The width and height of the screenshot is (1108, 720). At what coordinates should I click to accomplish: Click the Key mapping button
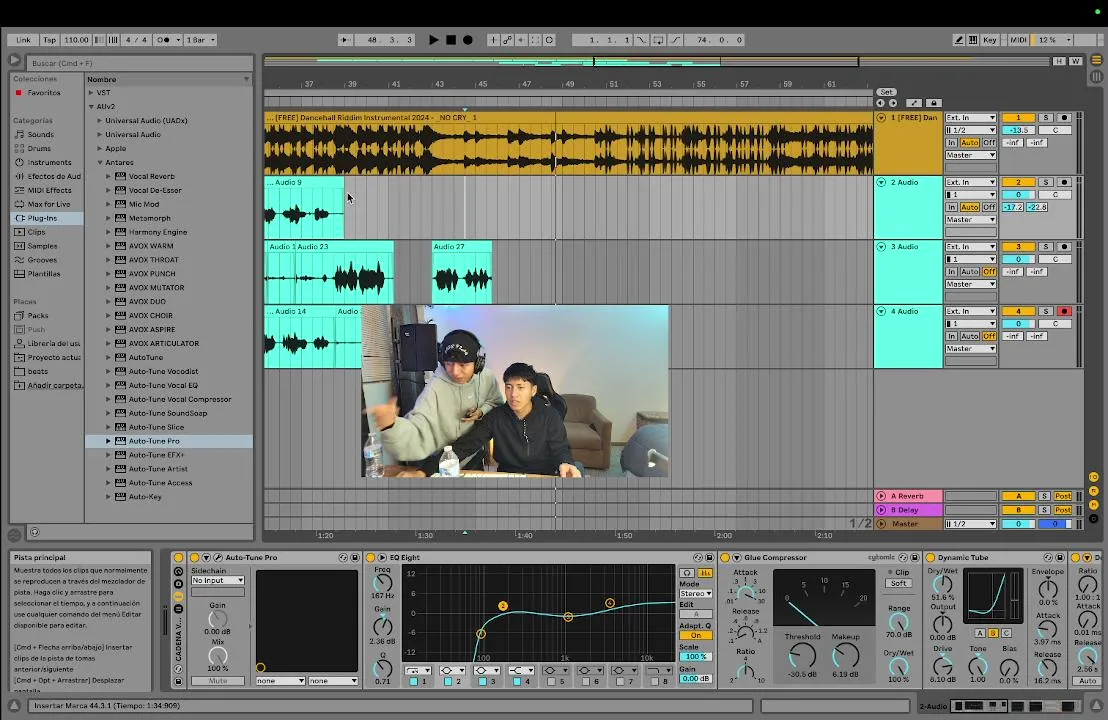[989, 40]
